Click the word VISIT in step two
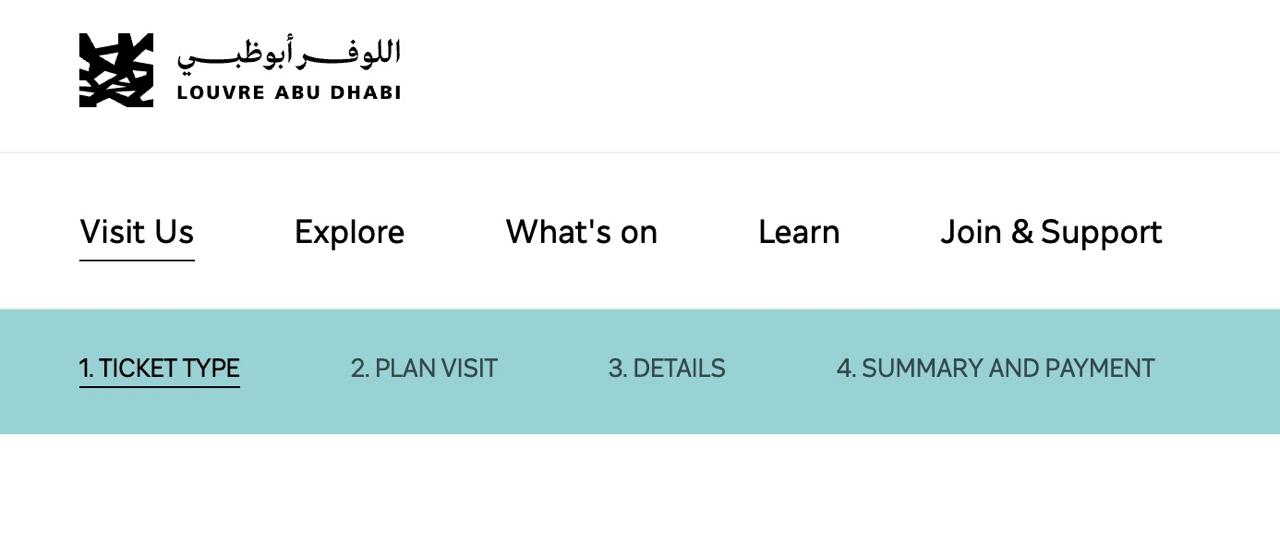Viewport: 1280px width, 534px height. pos(469,369)
